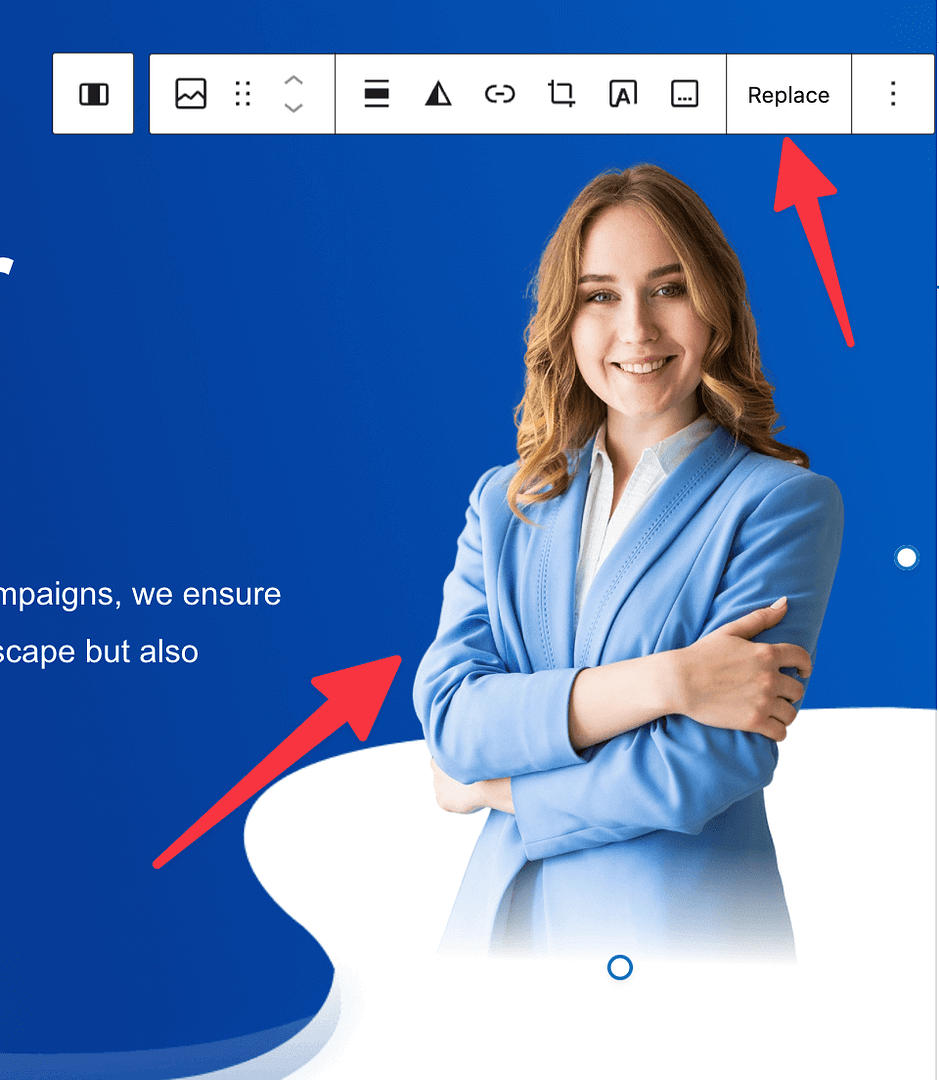Toggle the image caption icon
This screenshot has width=939, height=1080.
[685, 94]
